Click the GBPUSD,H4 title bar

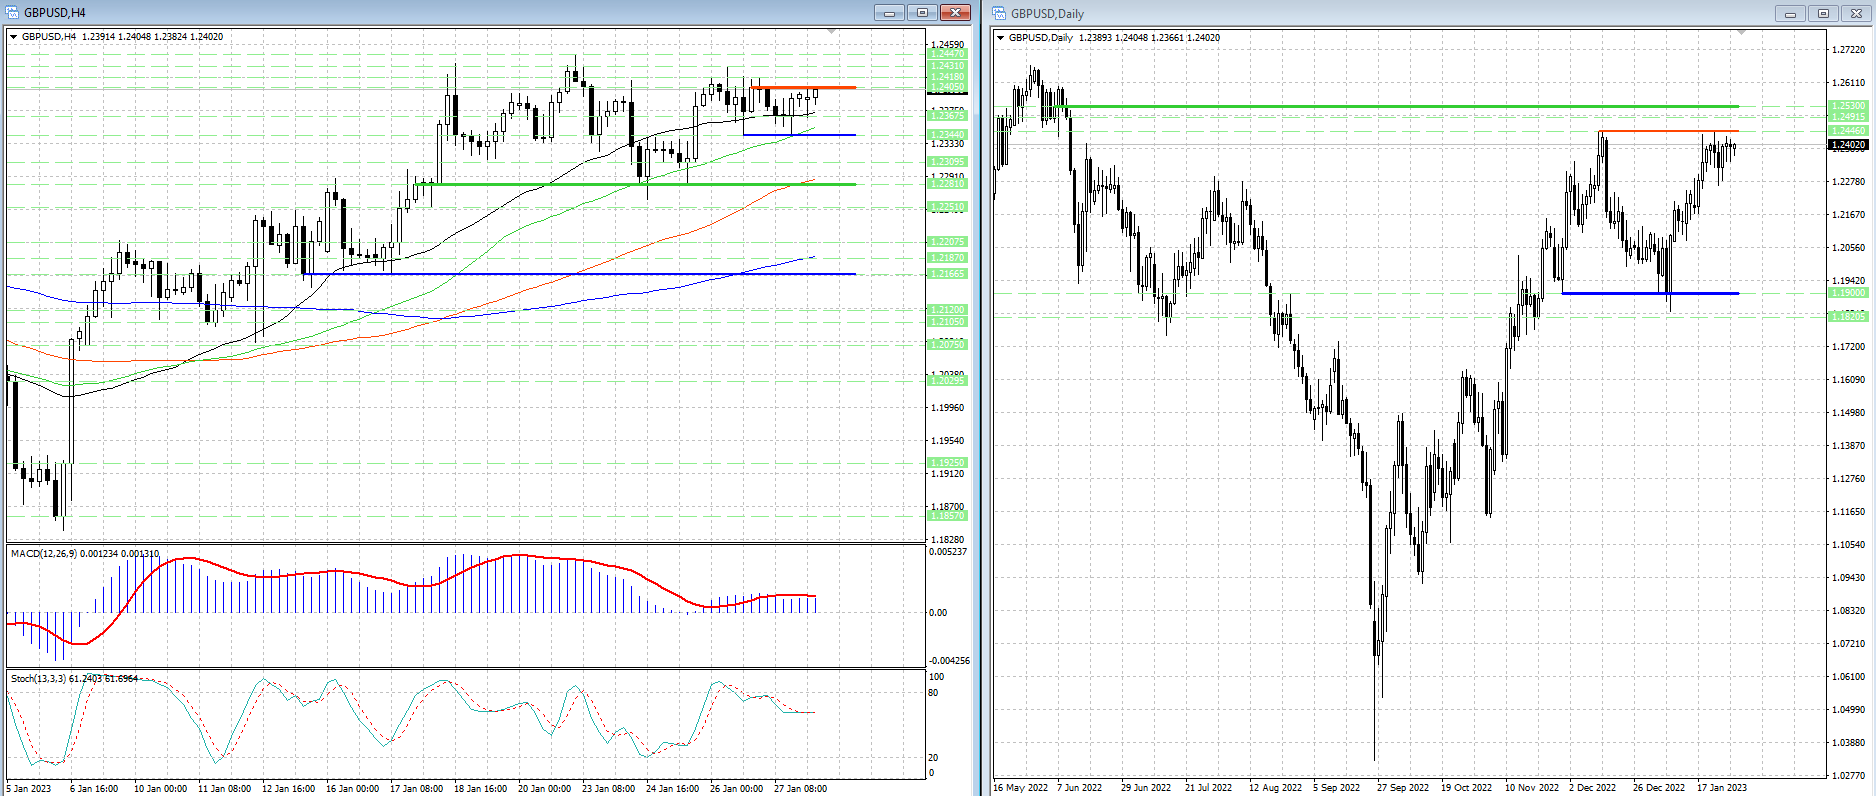coord(400,13)
